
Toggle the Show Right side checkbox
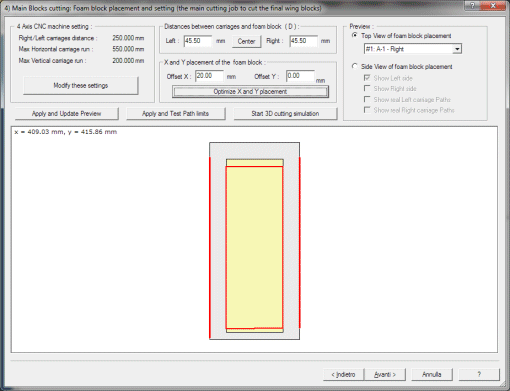(367, 88)
